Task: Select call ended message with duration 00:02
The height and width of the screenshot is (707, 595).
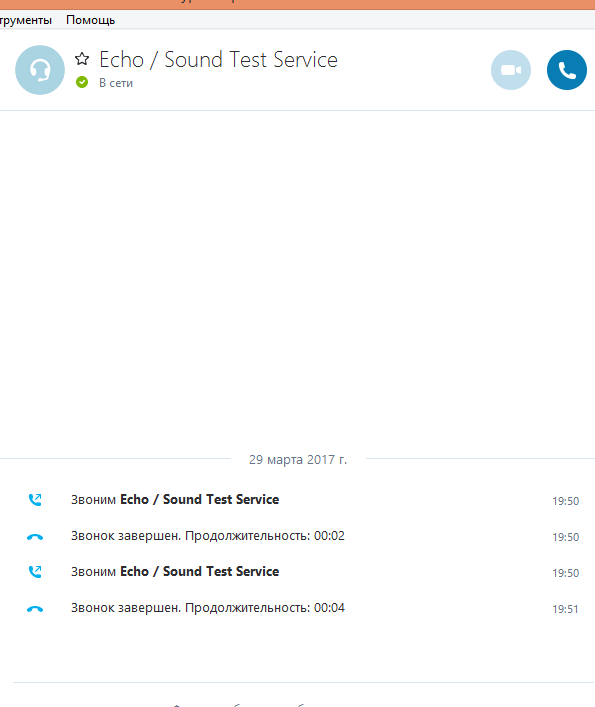Action: coord(208,536)
